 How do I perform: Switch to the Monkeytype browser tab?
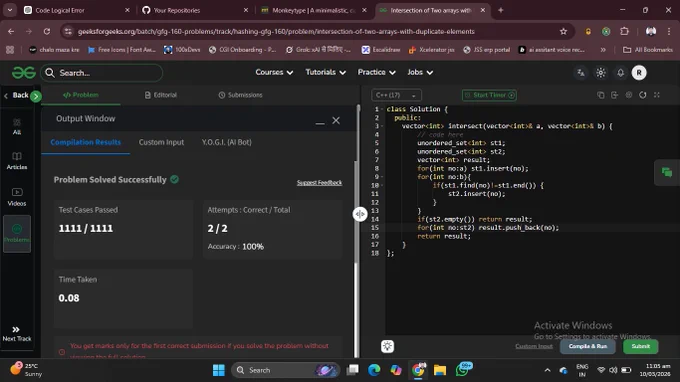(x=314, y=10)
